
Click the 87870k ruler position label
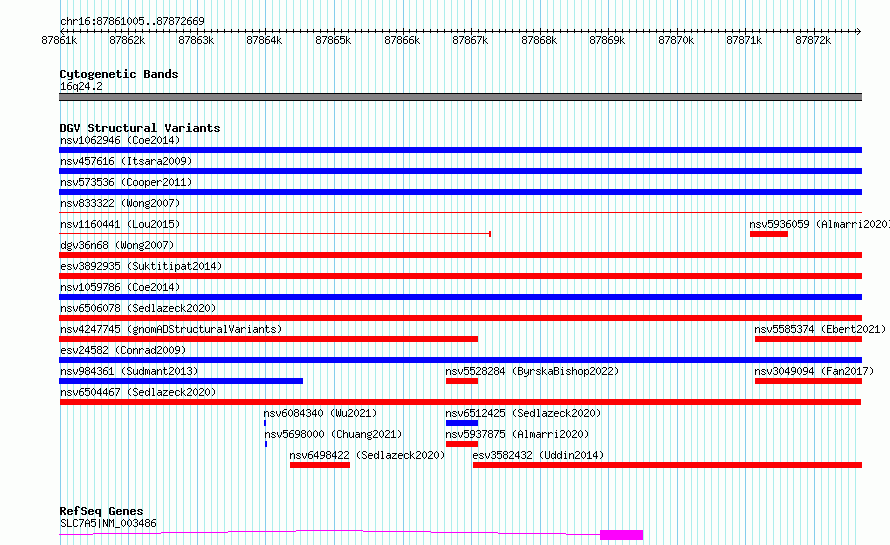[x=676, y=40]
